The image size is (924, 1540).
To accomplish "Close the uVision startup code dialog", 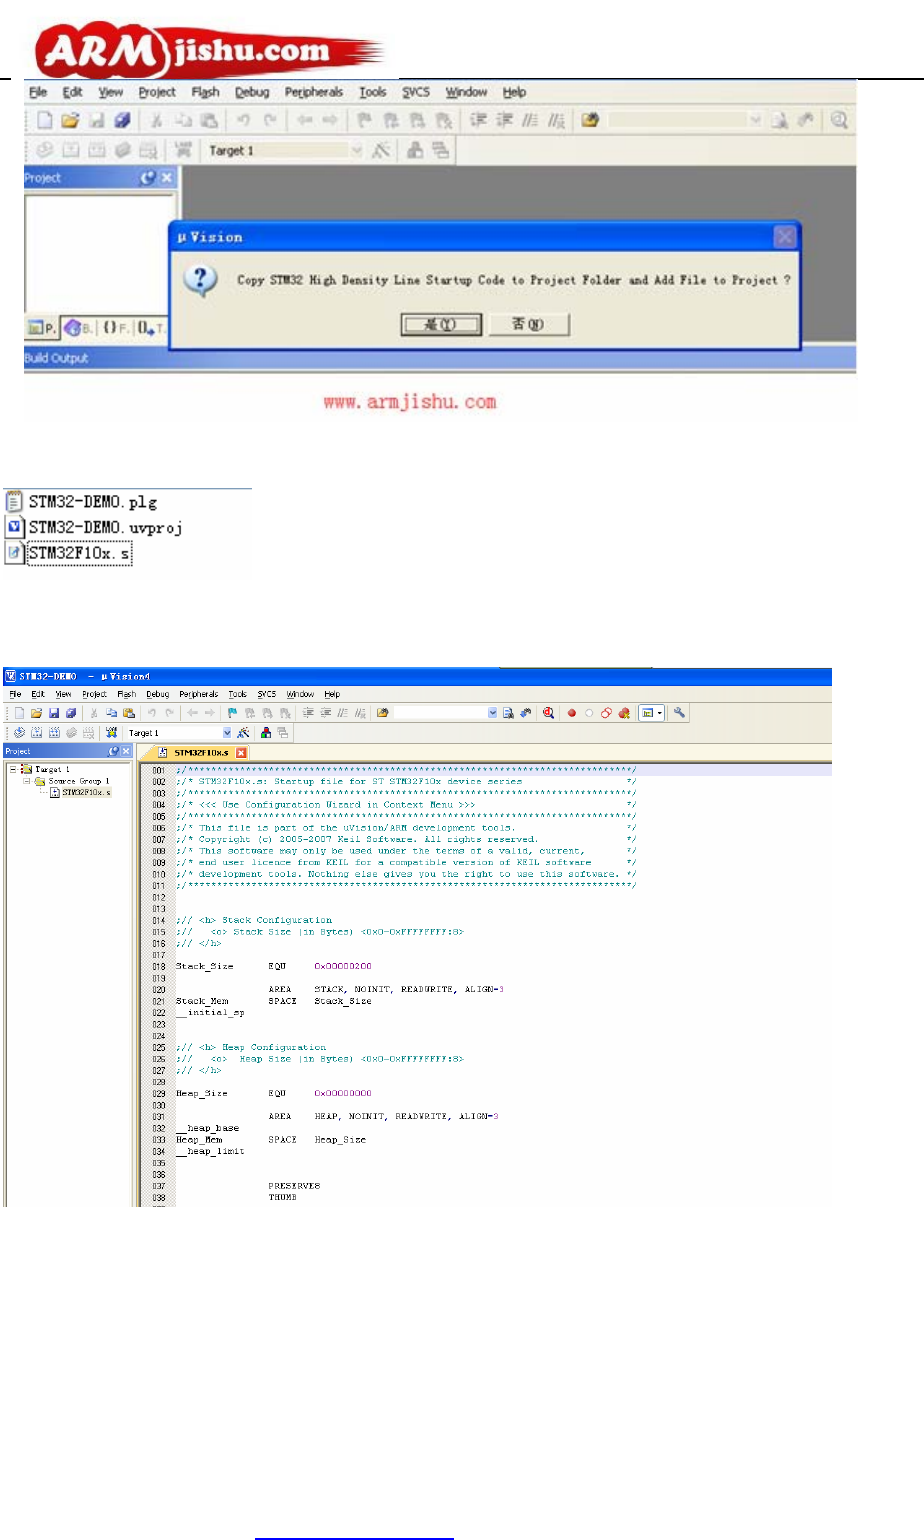I will click(x=785, y=237).
